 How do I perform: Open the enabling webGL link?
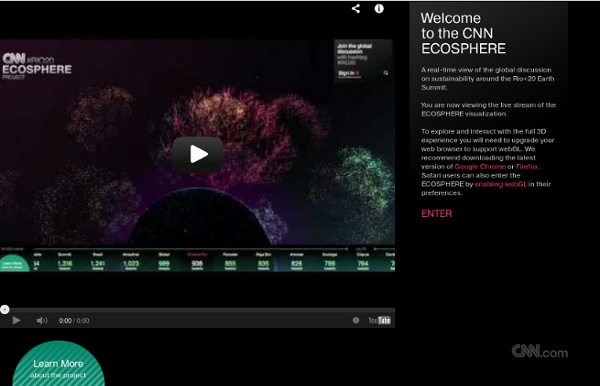[501, 184]
